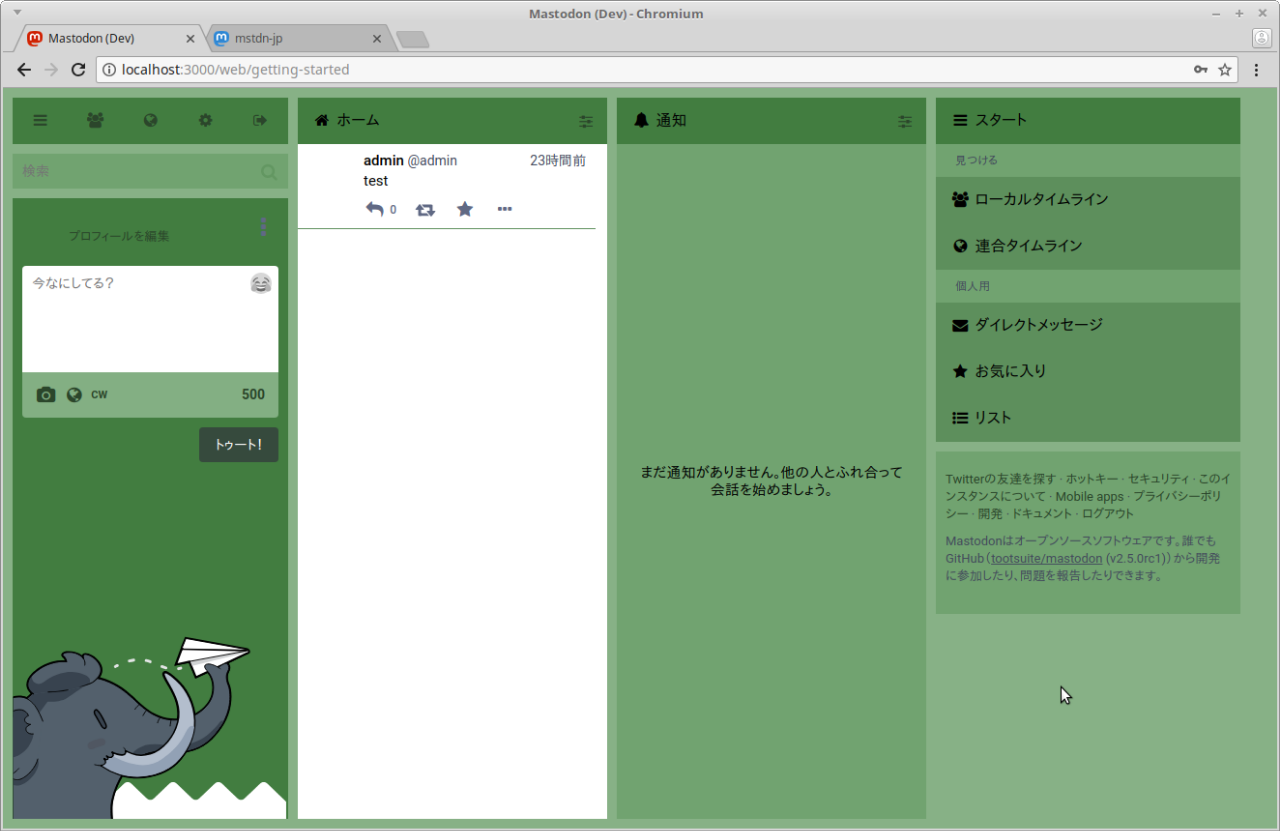This screenshot has height=831, width=1280.
Task: Open the more options menu on the toot
Action: point(505,209)
